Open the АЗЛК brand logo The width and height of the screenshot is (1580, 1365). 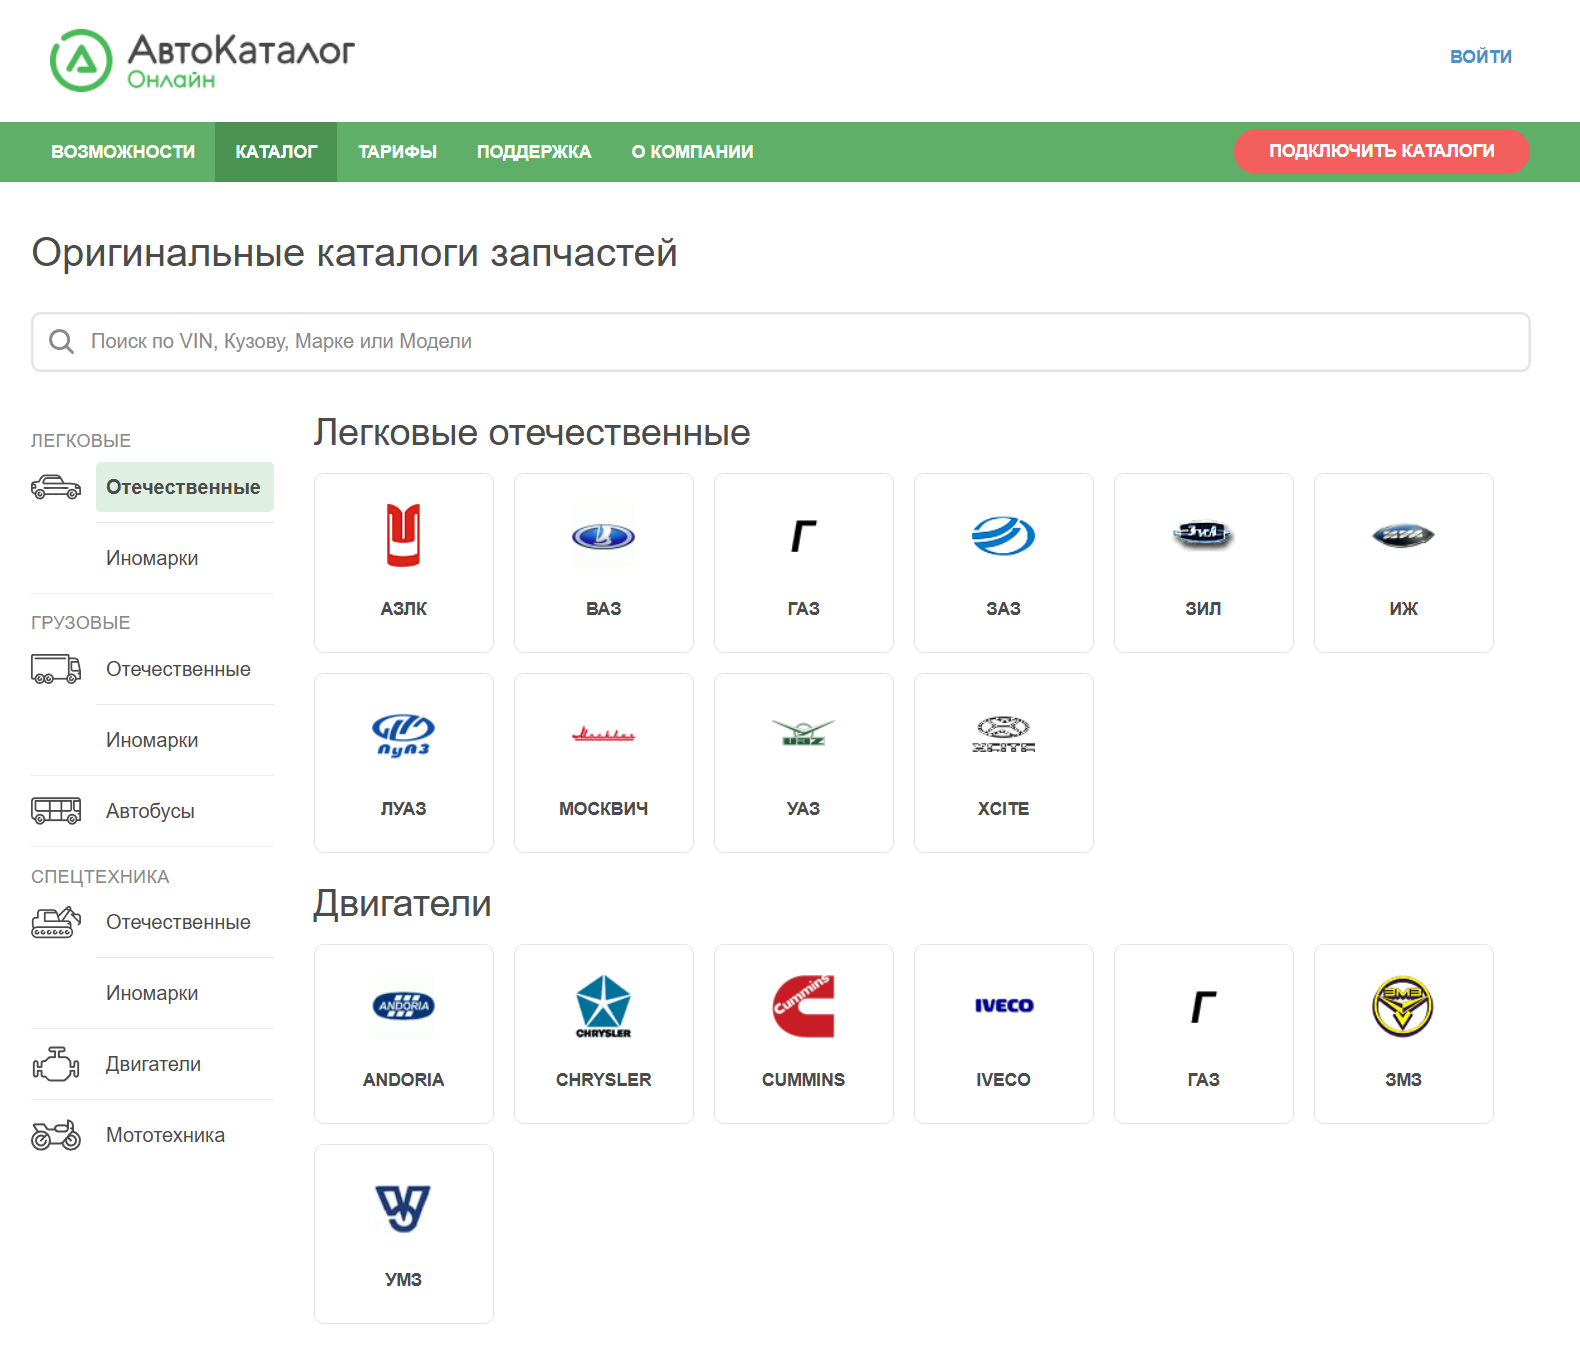coord(404,536)
